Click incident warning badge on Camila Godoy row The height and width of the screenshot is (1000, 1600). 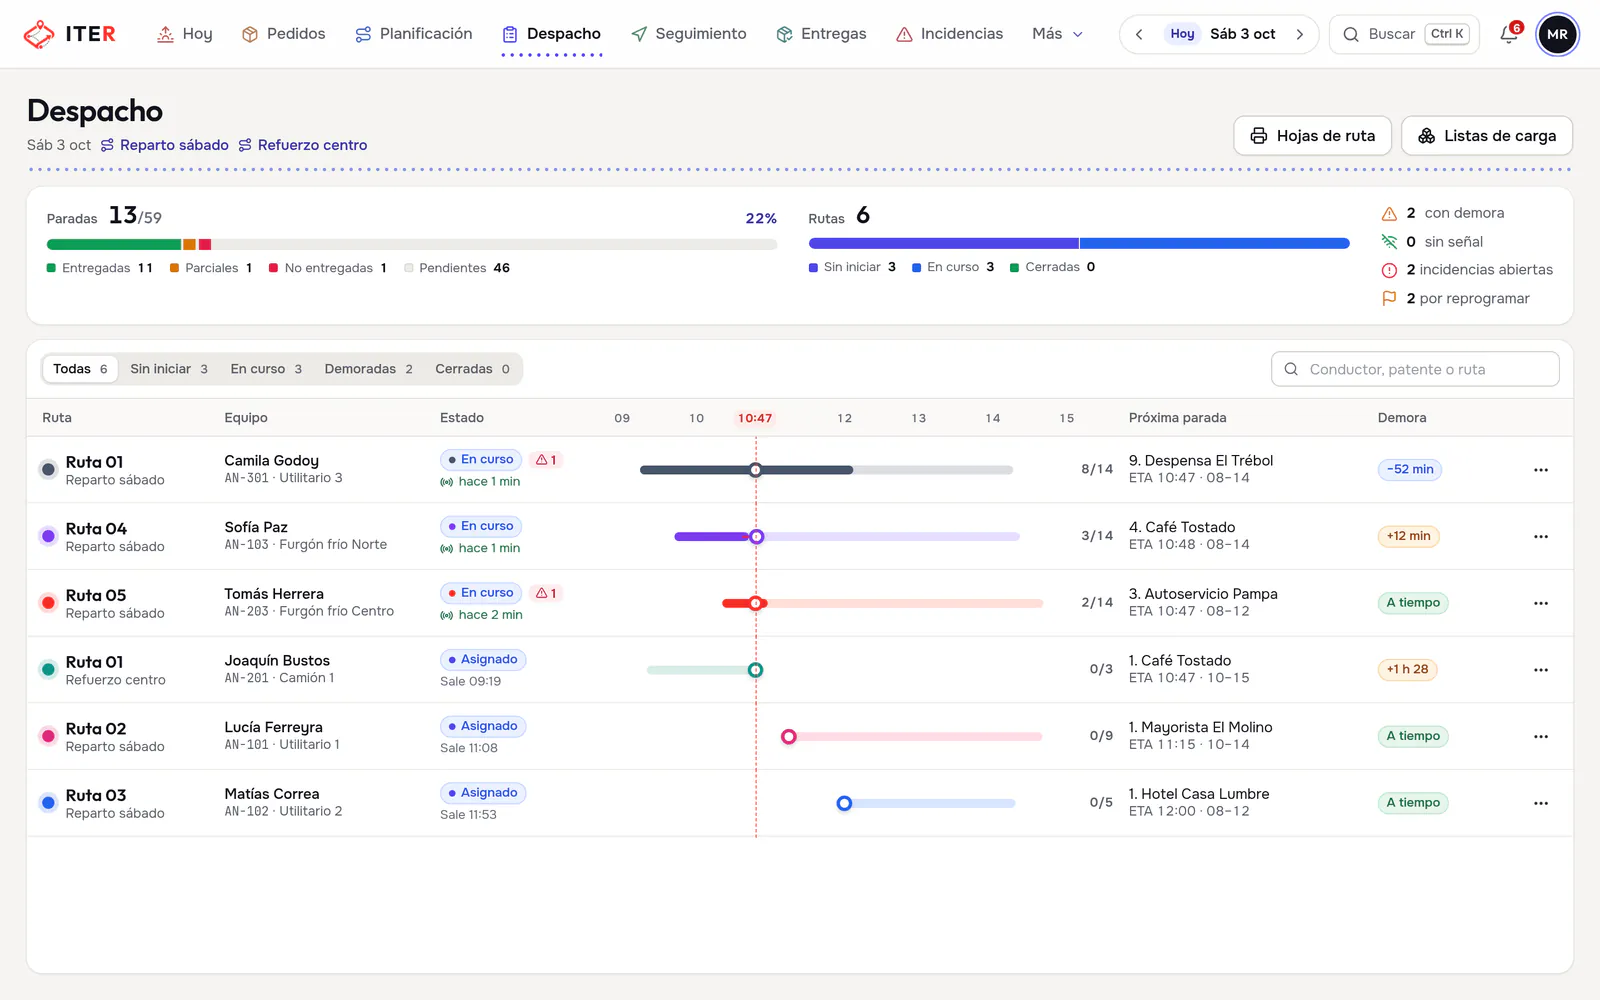(546, 460)
